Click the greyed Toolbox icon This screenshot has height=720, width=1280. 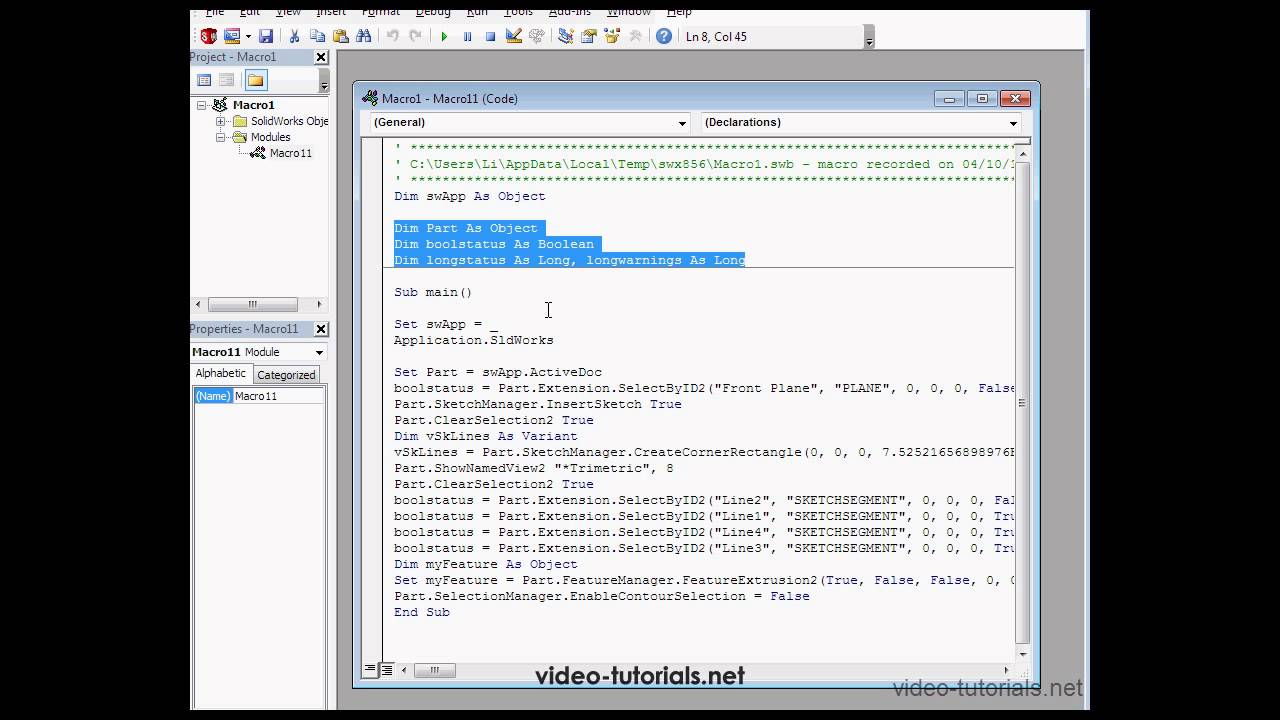[x=634, y=36]
